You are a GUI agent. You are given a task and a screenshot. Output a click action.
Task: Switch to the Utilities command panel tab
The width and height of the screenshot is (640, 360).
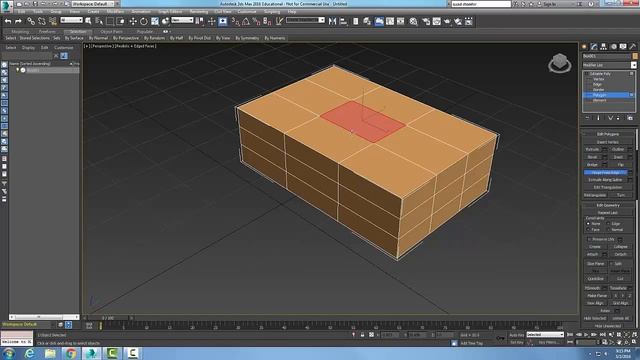(x=633, y=47)
